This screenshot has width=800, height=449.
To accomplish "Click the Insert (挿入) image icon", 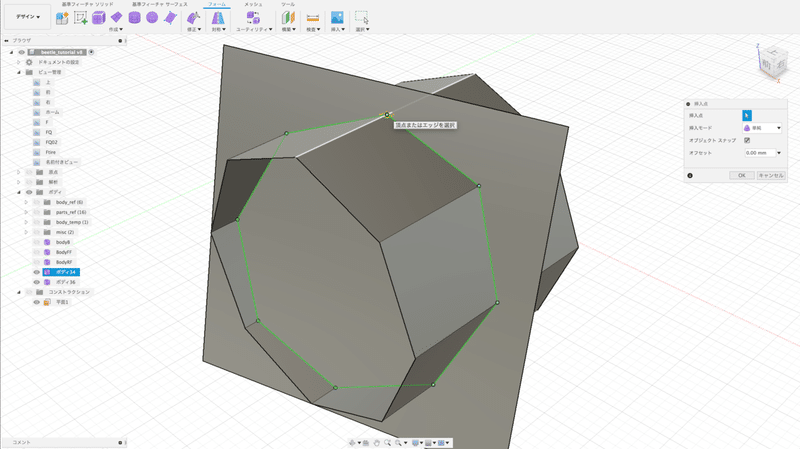I will click(x=337, y=18).
